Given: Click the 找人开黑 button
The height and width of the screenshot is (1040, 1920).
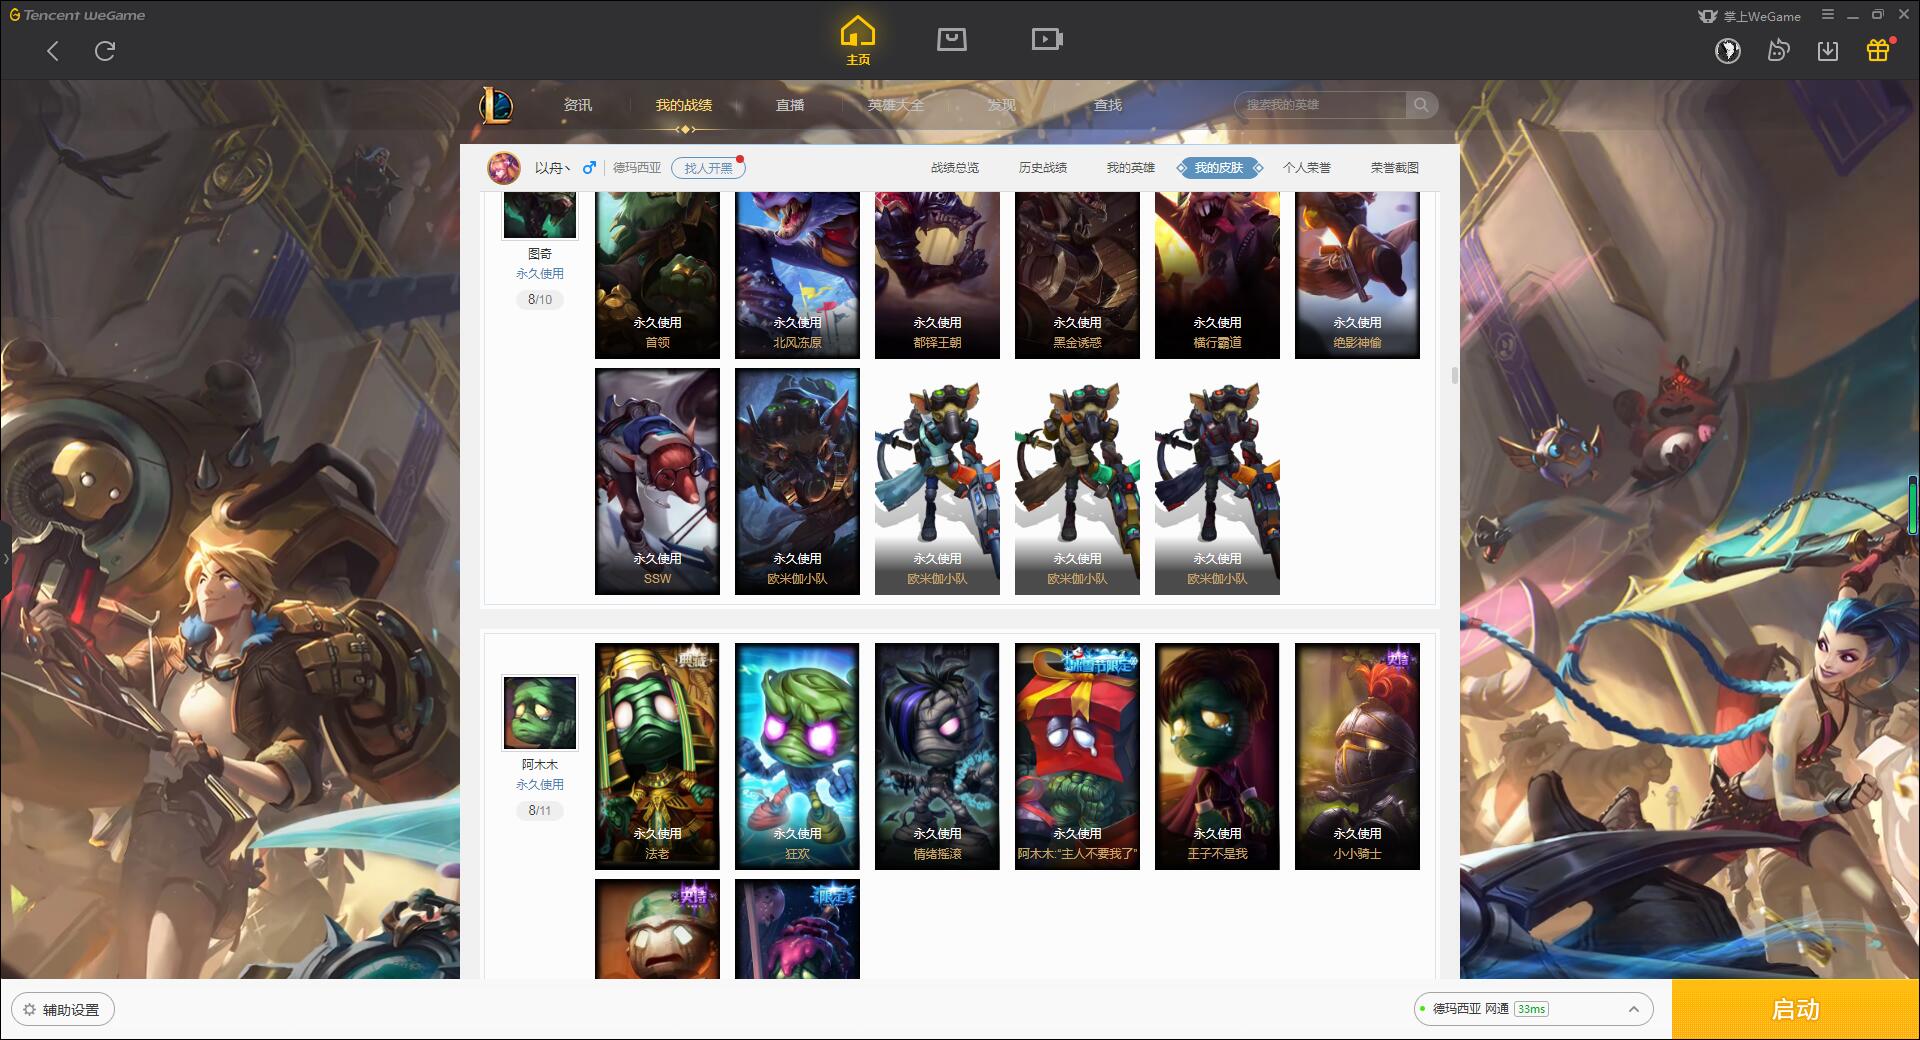Looking at the screenshot, I should (x=708, y=168).
